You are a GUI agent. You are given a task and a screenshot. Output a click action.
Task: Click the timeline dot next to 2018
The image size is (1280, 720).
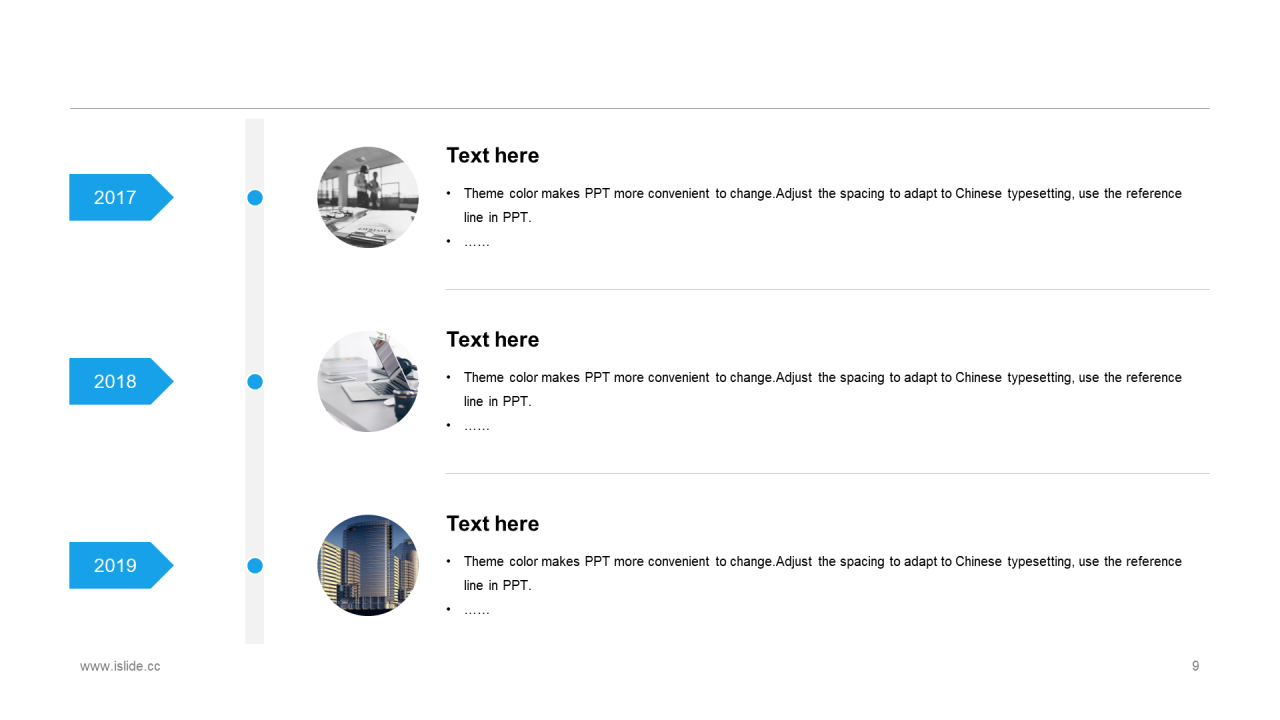tap(255, 381)
